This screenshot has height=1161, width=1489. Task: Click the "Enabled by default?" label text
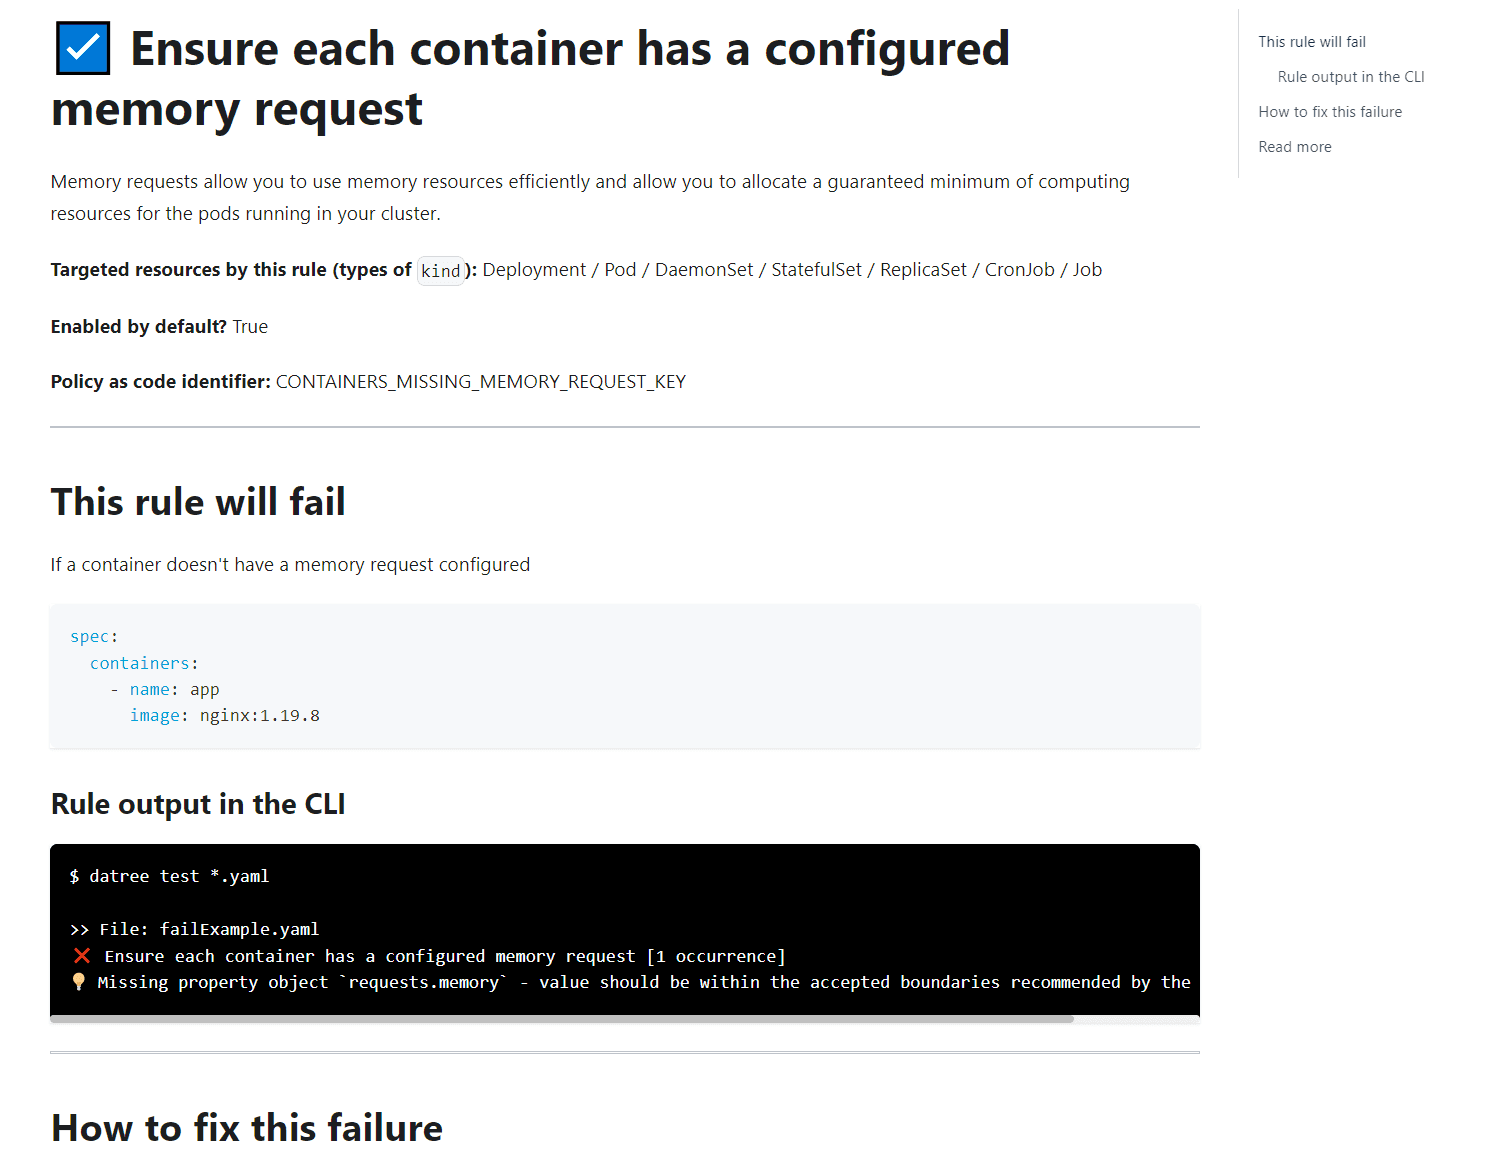[139, 327]
